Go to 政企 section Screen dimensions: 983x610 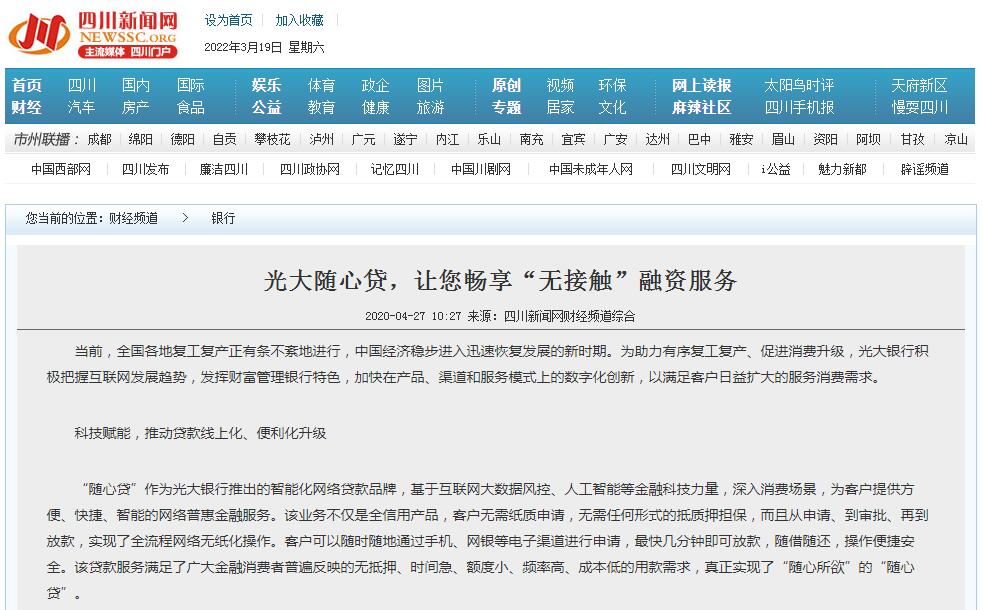click(x=376, y=85)
